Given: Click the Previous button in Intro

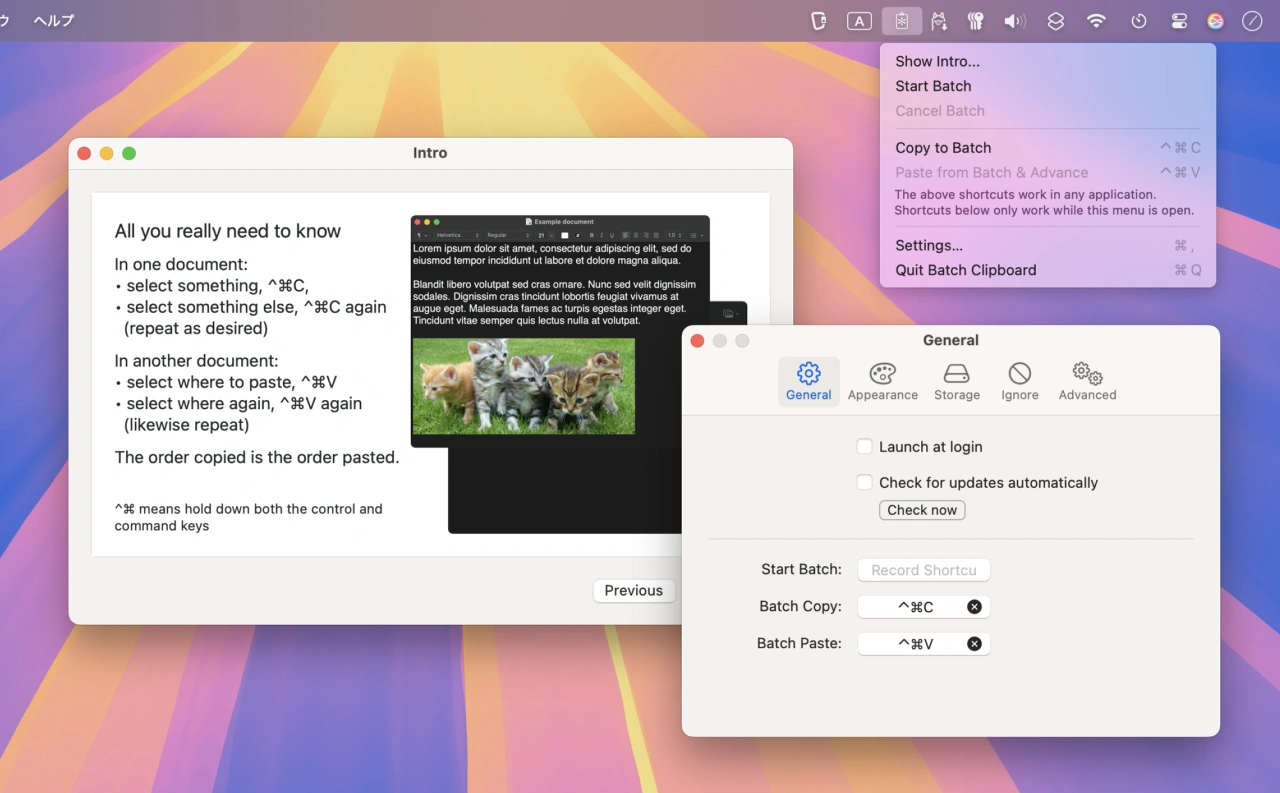Looking at the screenshot, I should (633, 591).
